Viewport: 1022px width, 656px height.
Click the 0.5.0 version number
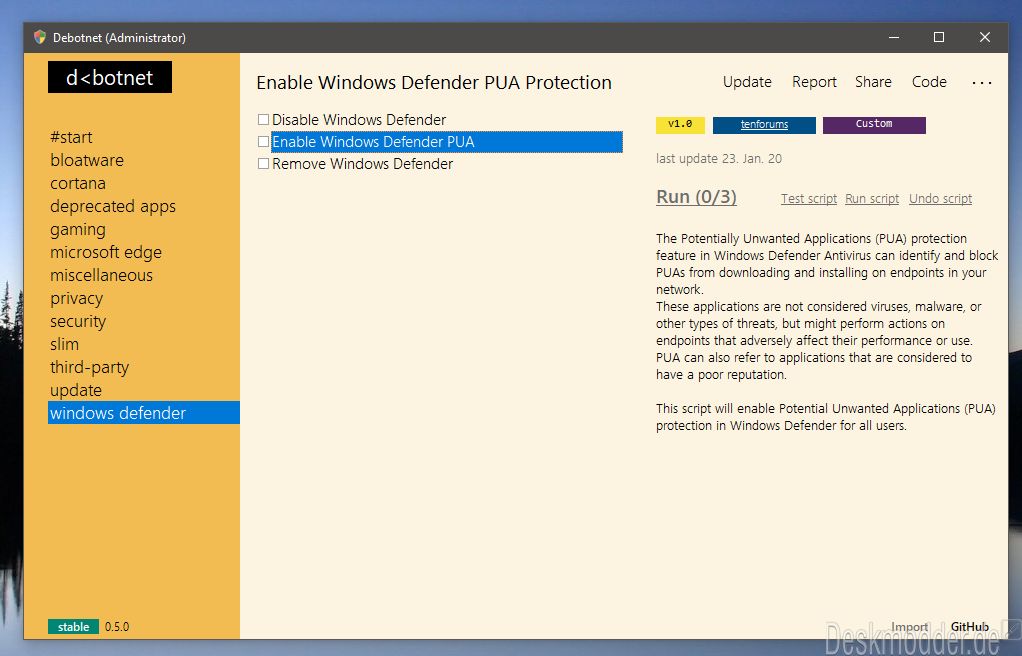(117, 627)
